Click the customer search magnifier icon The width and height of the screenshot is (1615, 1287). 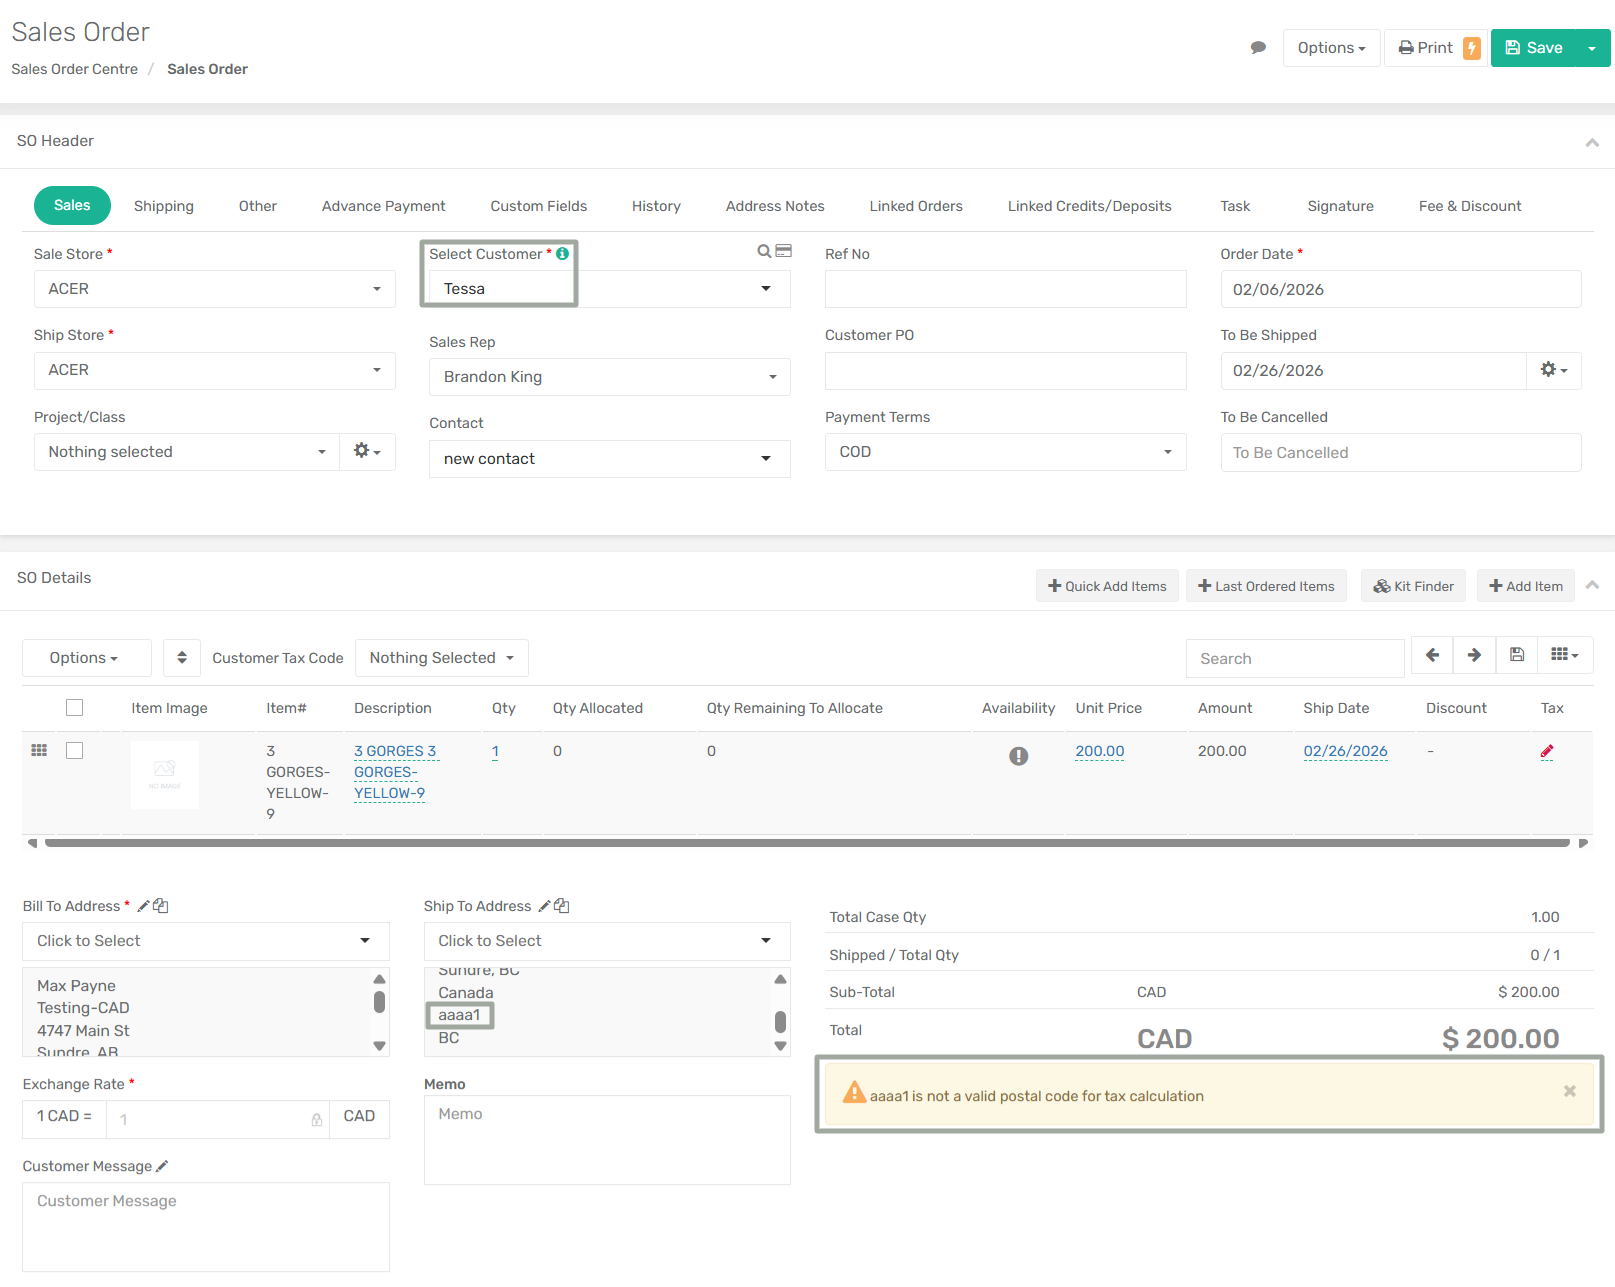[x=764, y=252]
